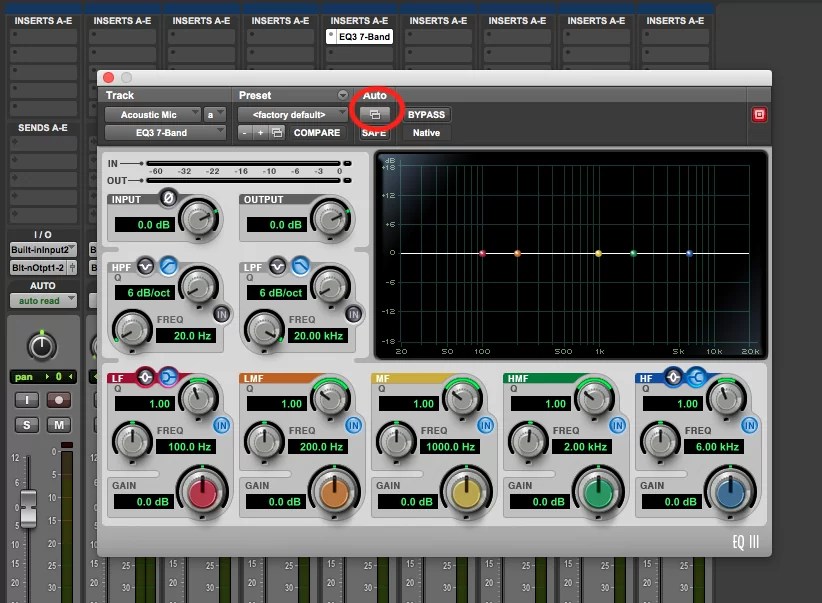This screenshot has width=822, height=603.
Task: Click the Built-inInput2 input path selector
Action: (41, 249)
